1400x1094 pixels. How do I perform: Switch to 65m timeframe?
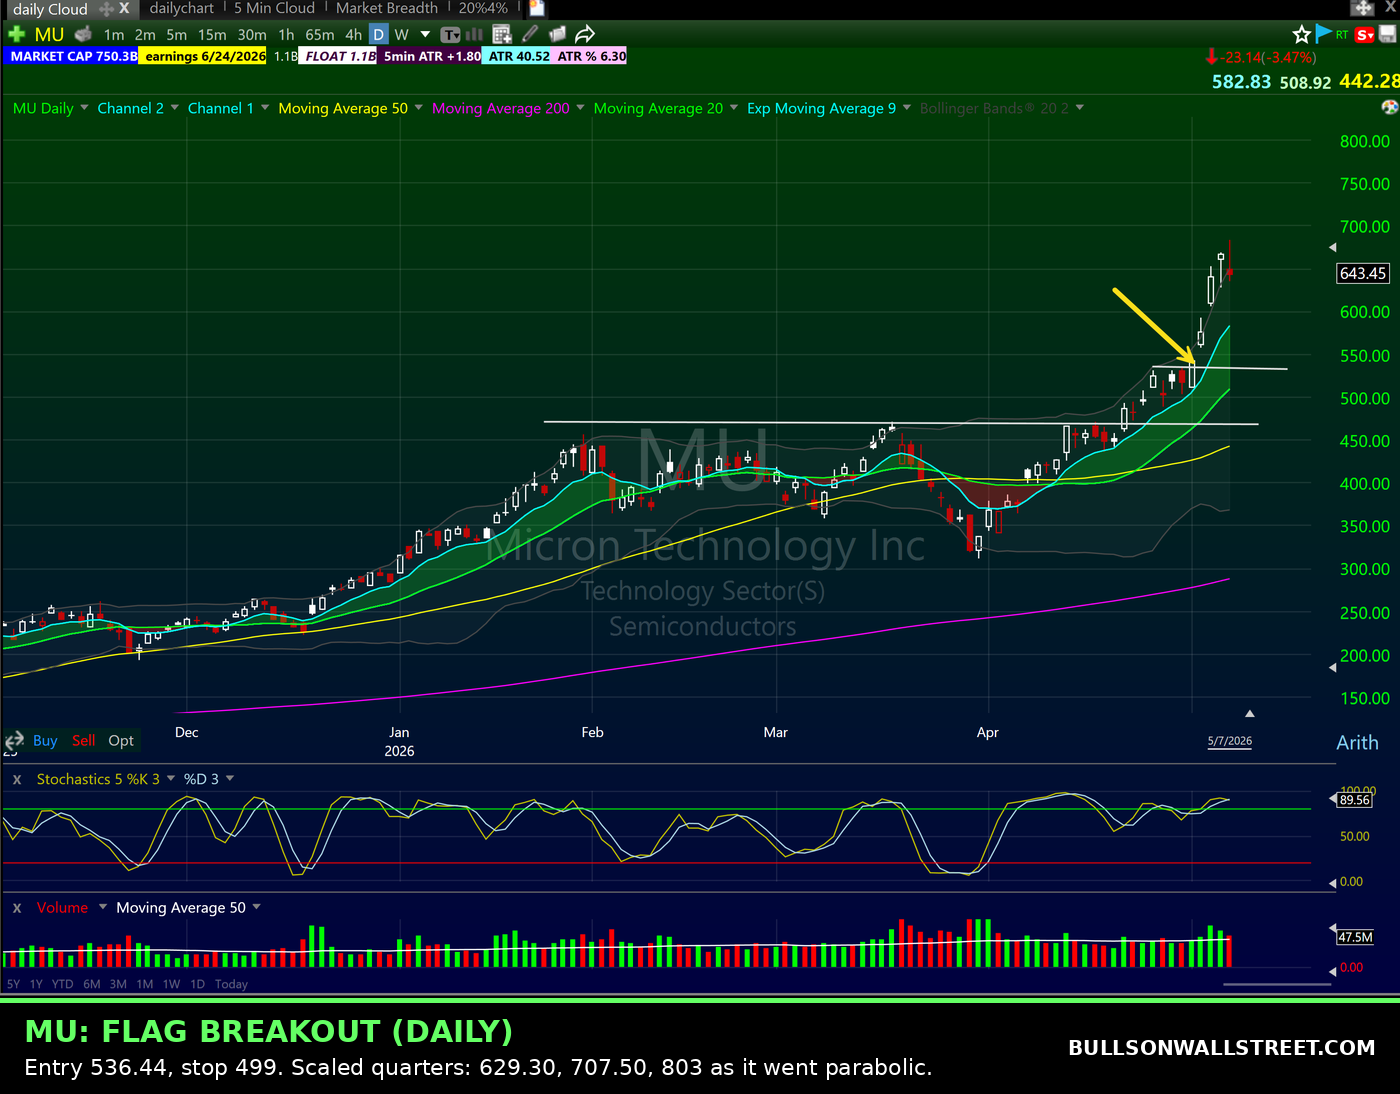coord(320,35)
